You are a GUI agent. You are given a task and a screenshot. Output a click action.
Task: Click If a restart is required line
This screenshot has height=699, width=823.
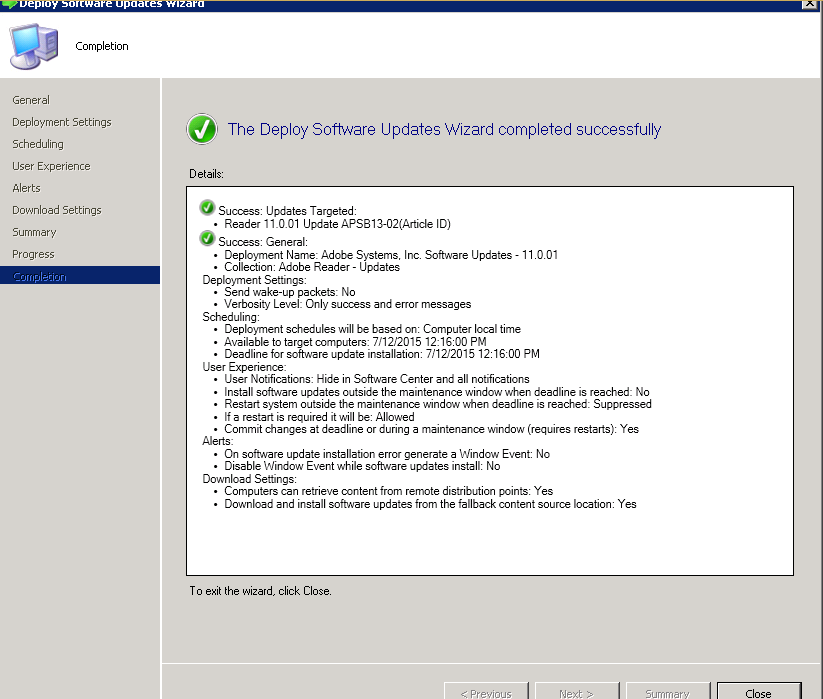click(x=319, y=417)
